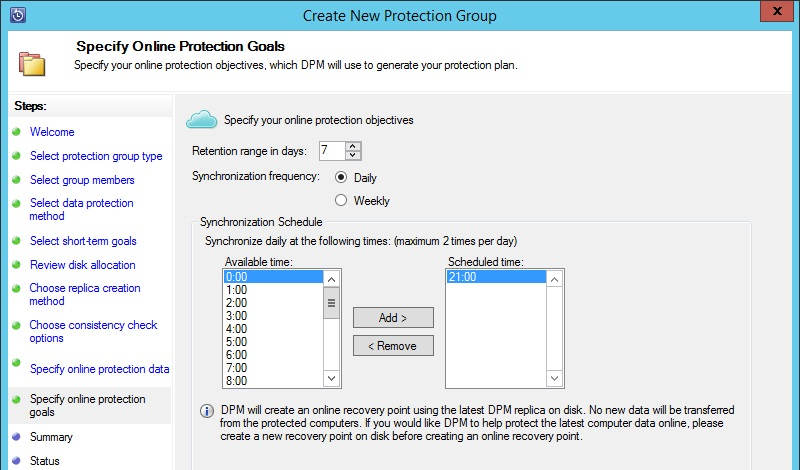Viewport: 800px width, 470px height.
Task: Click the Add > button
Action: pos(393,317)
